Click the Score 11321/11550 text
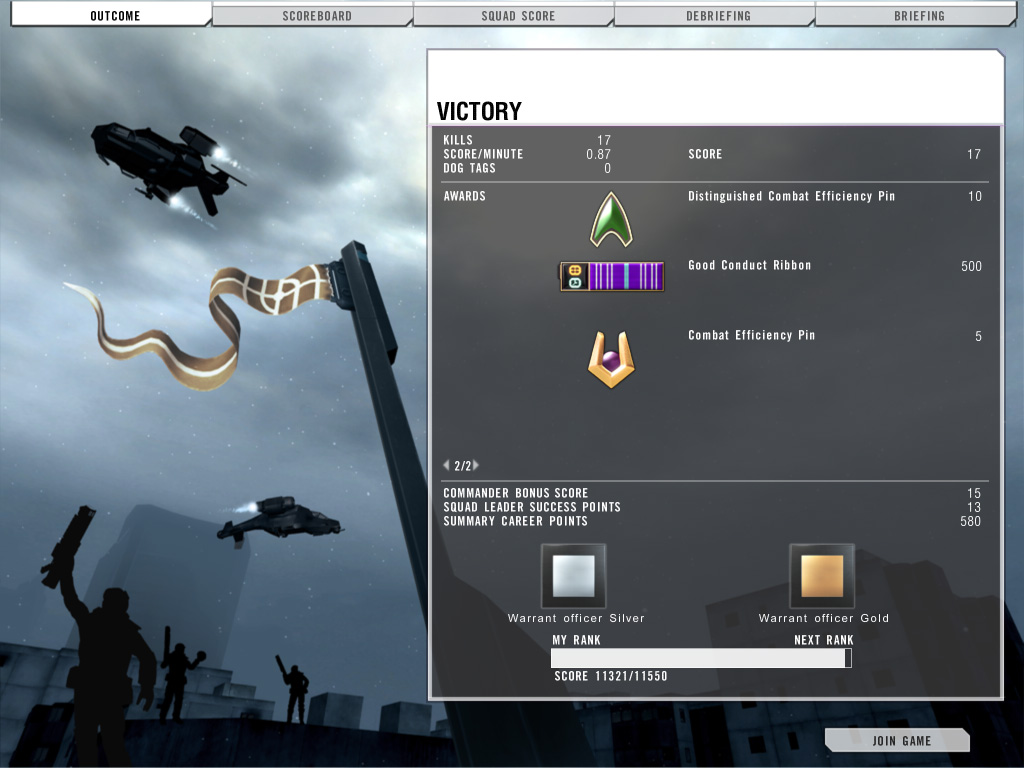Image resolution: width=1024 pixels, height=768 pixels. (x=610, y=677)
